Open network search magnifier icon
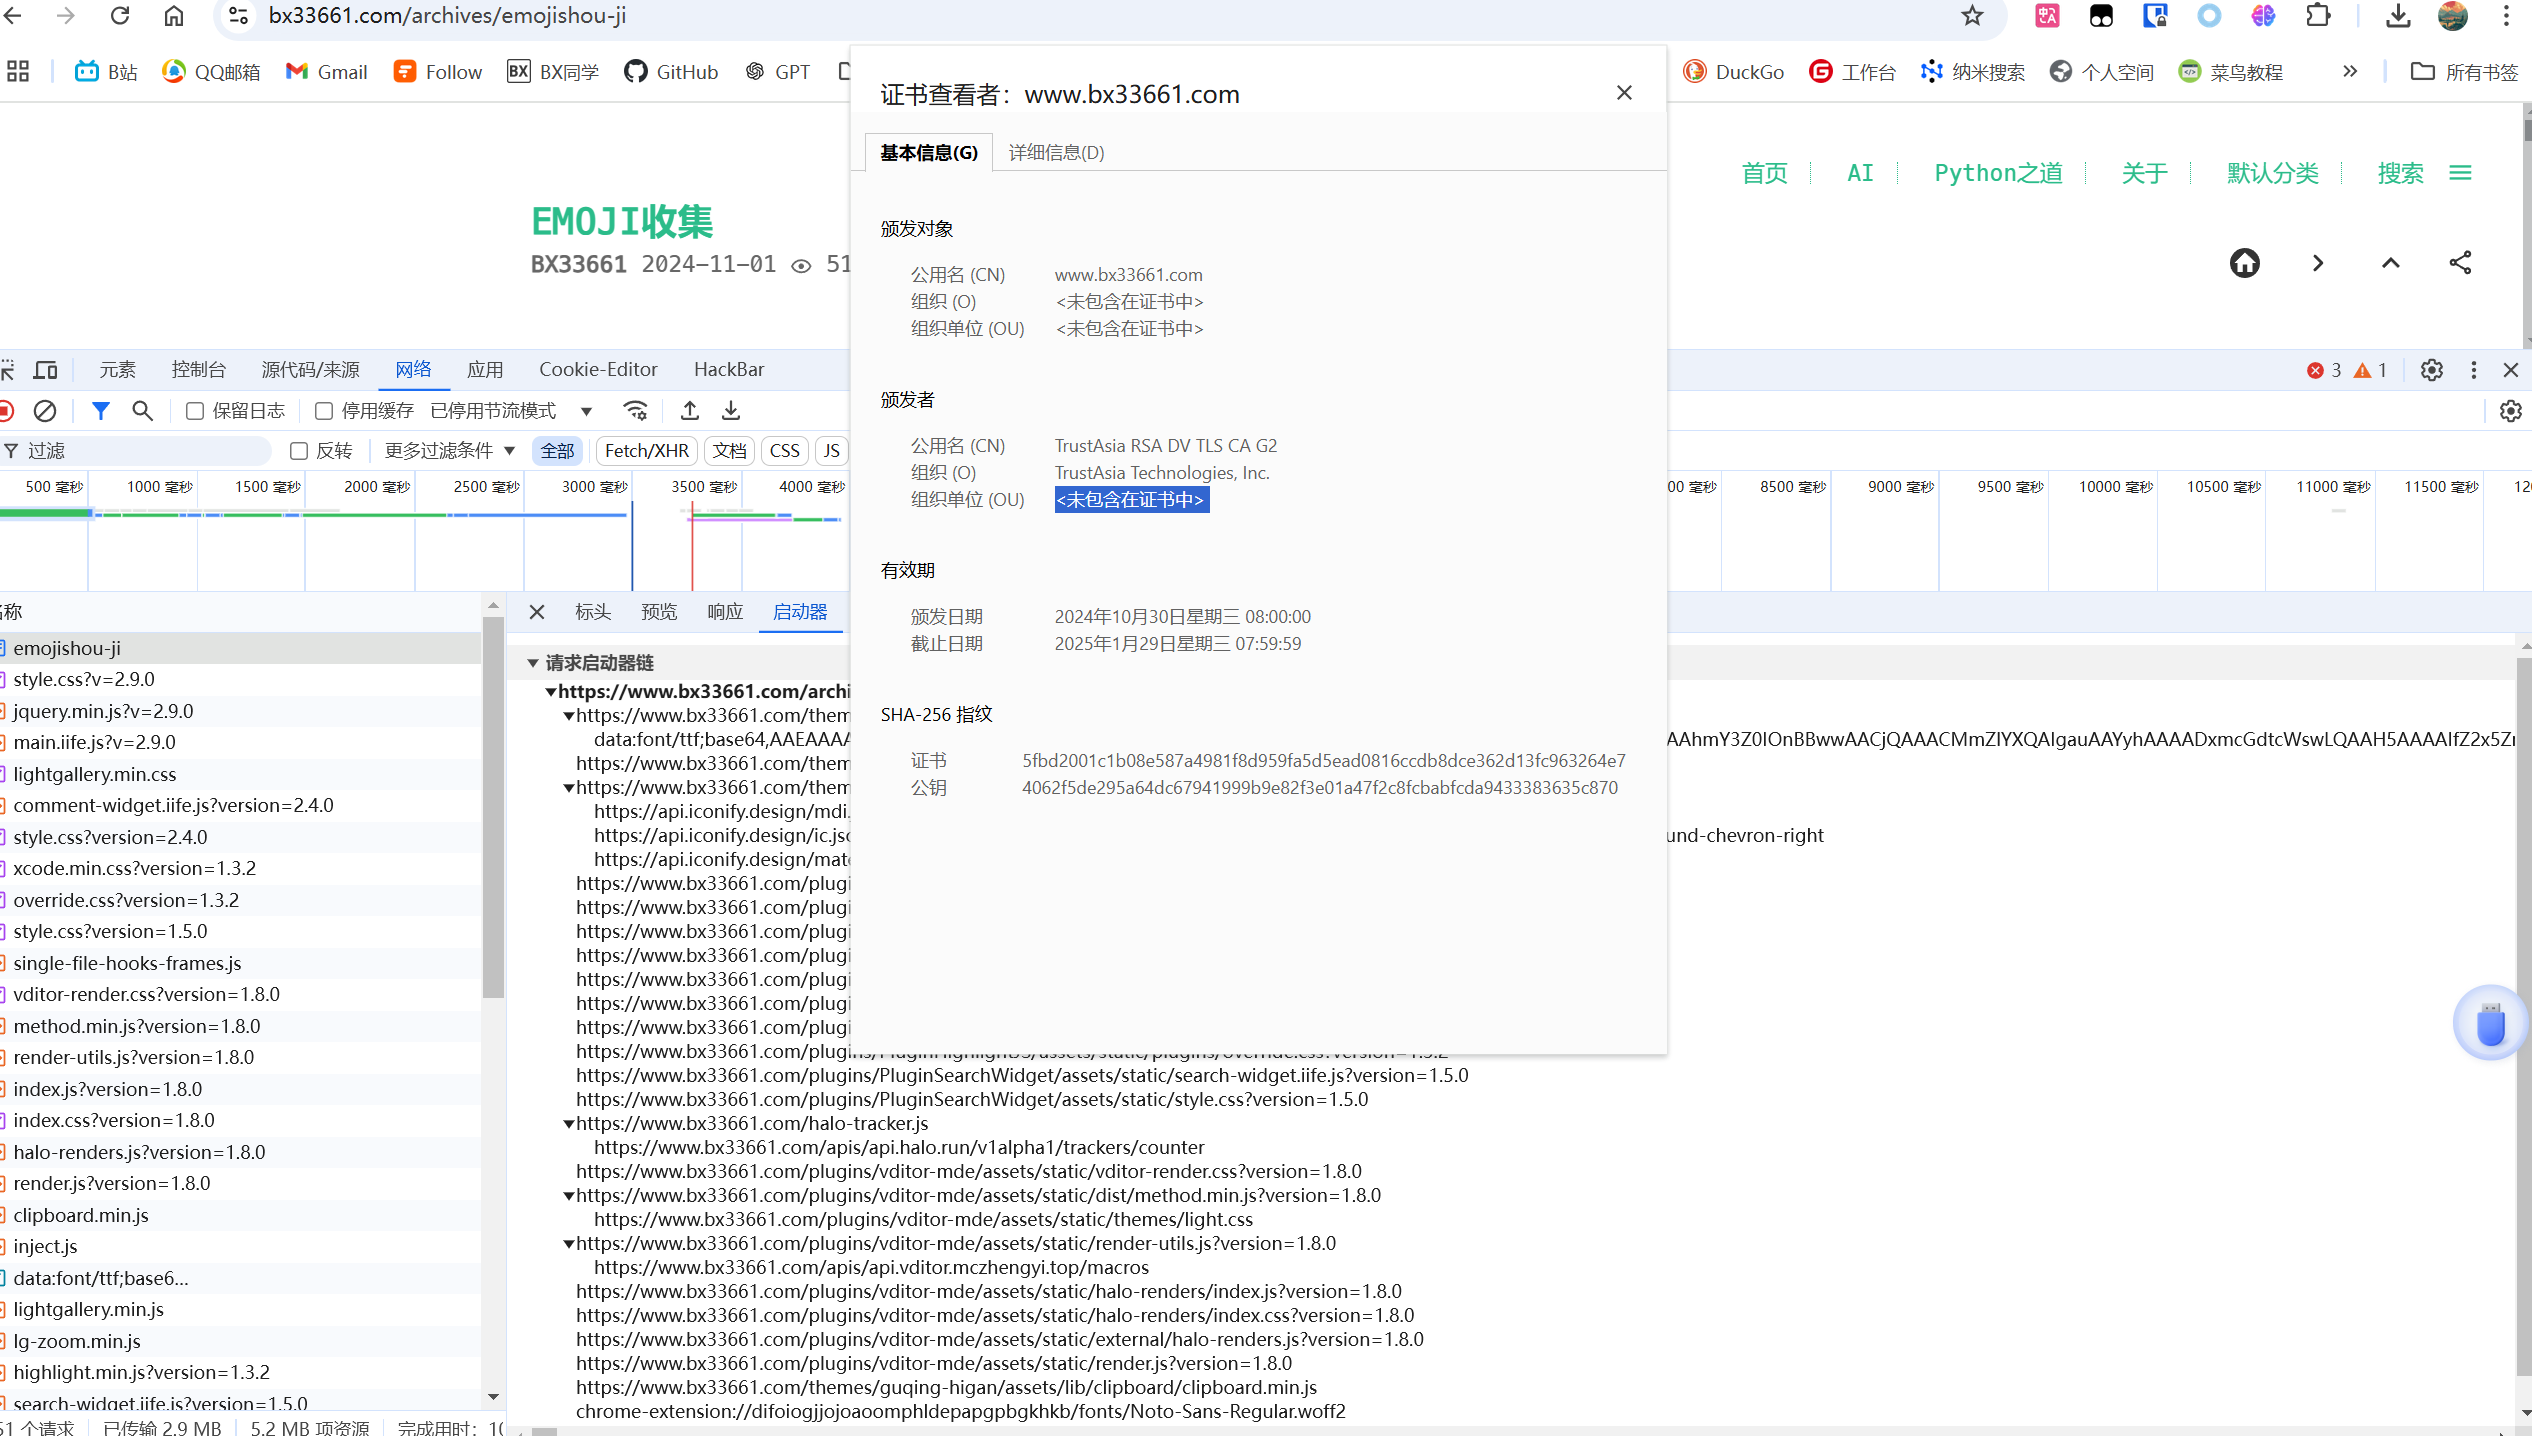This screenshot has width=2532, height=1436. [143, 411]
